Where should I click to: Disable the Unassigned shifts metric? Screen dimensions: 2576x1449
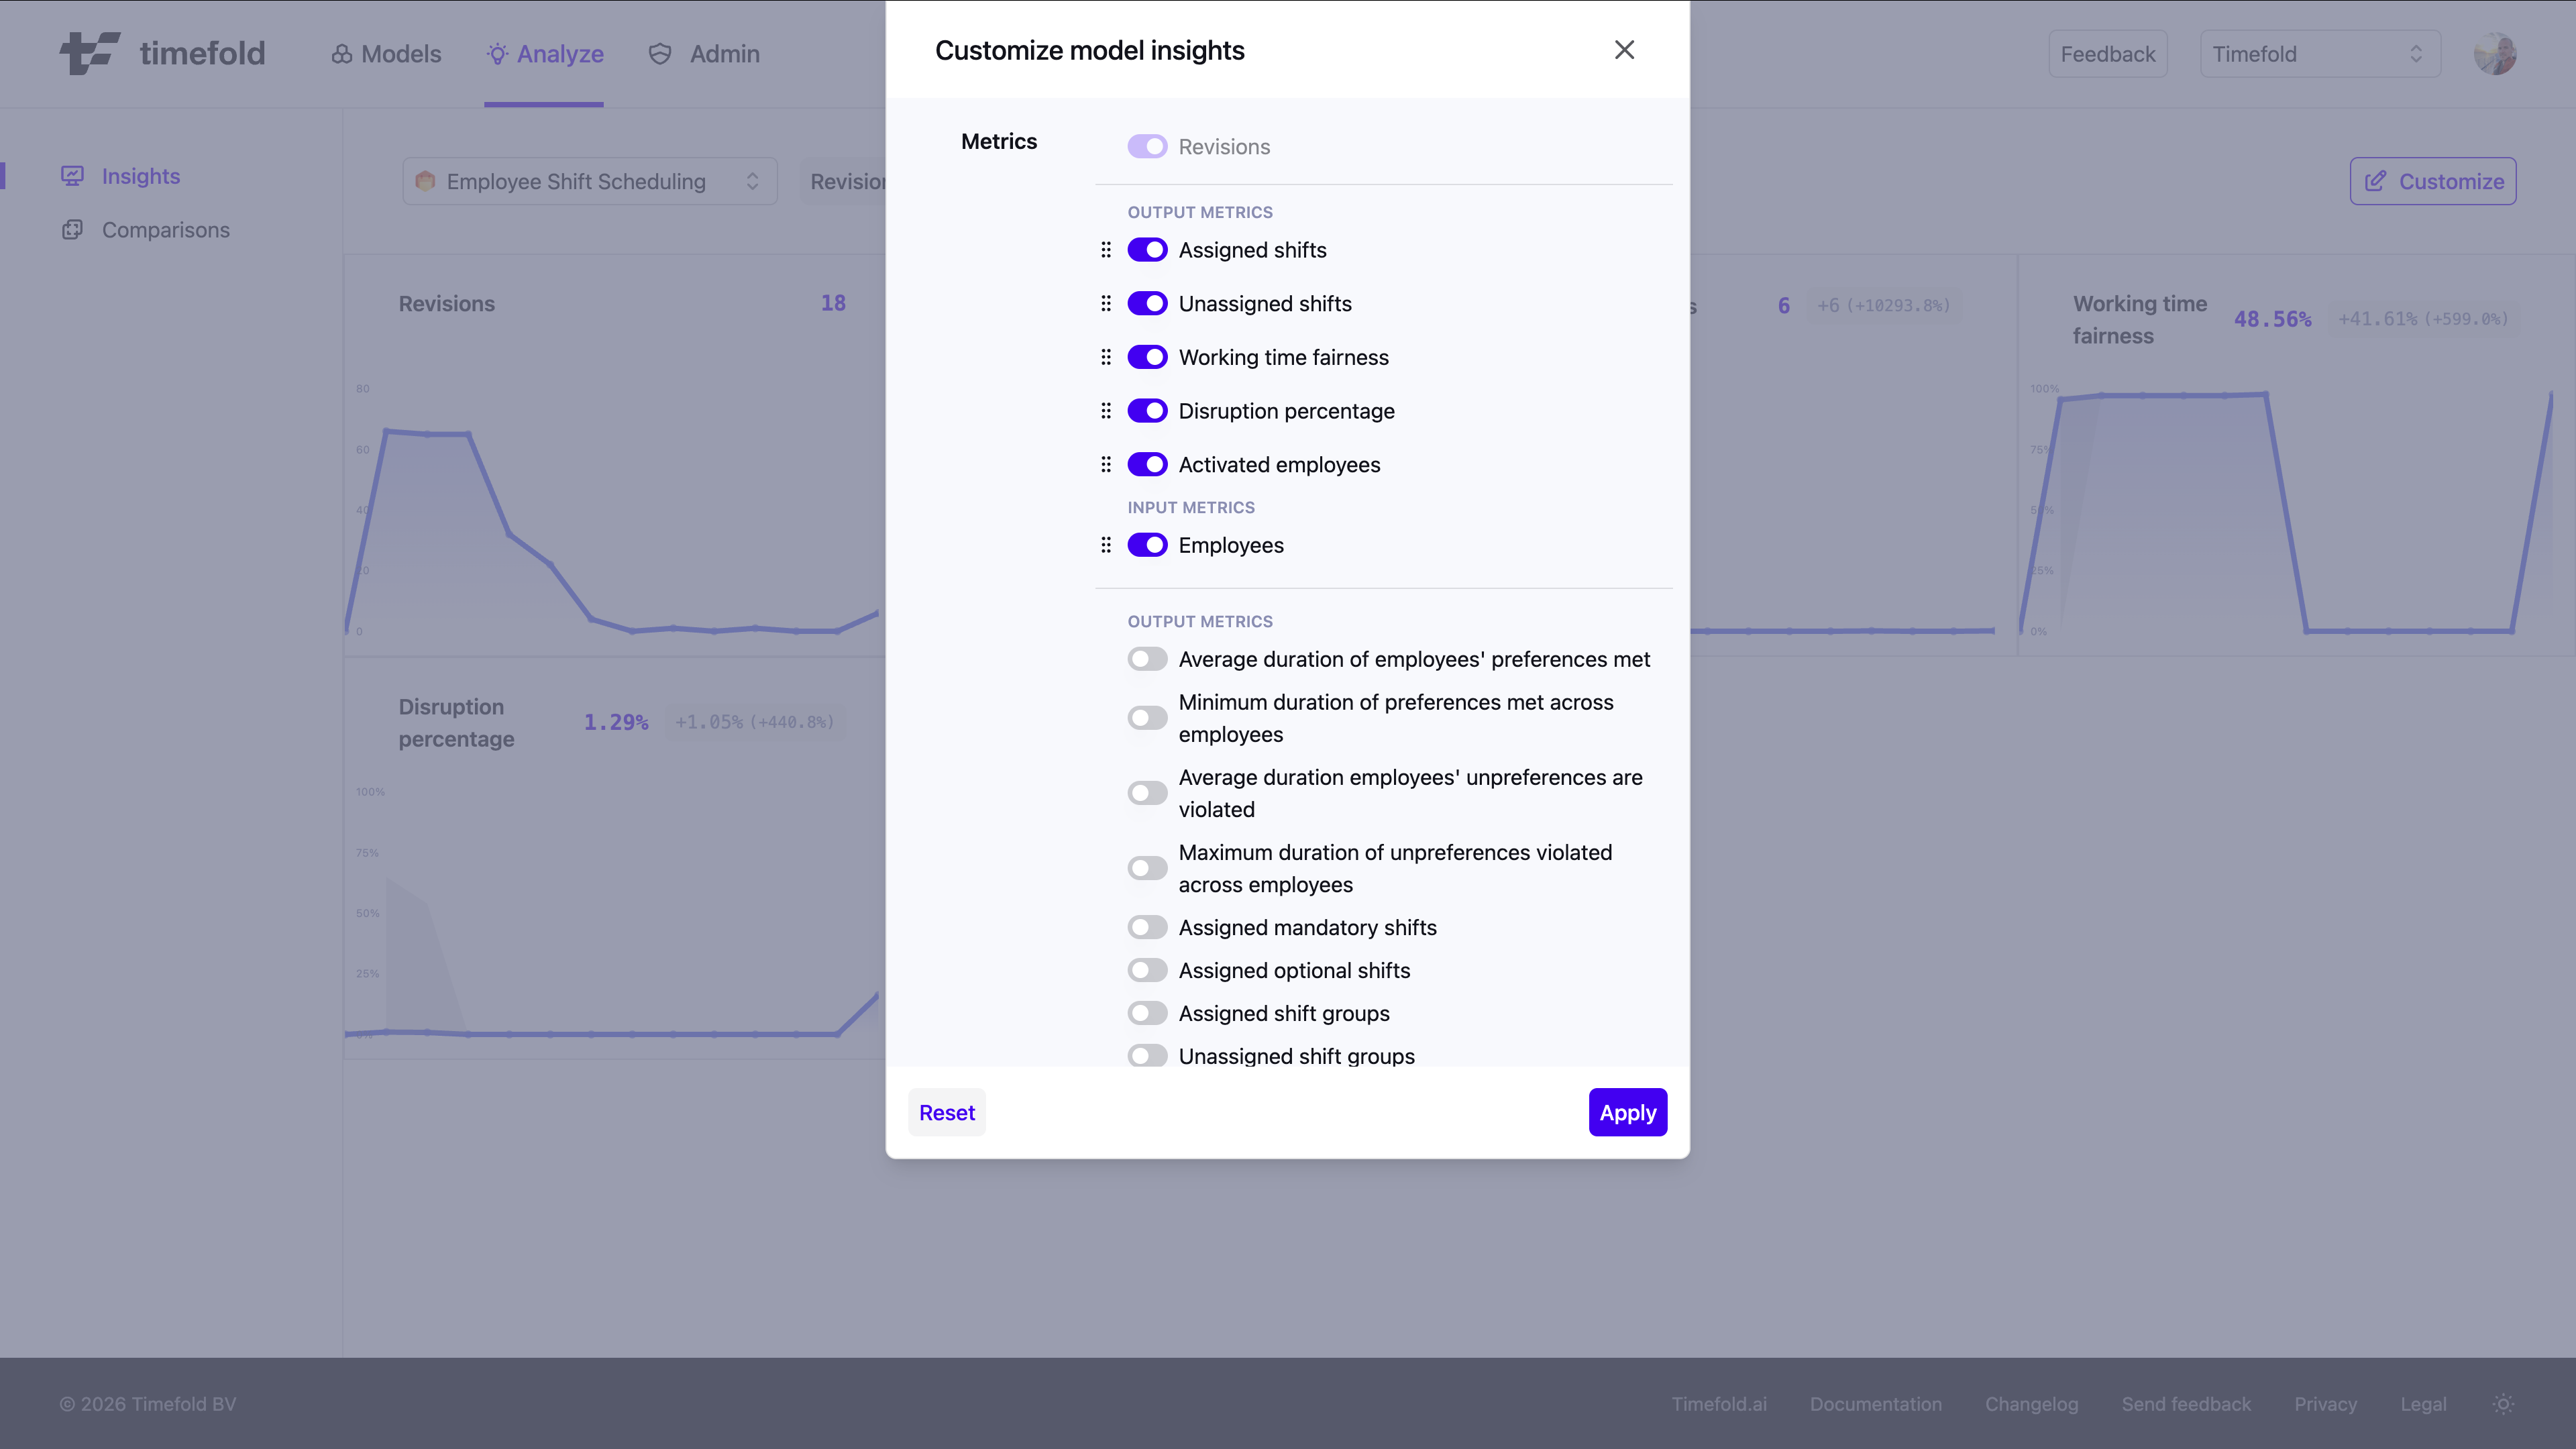coord(1147,304)
